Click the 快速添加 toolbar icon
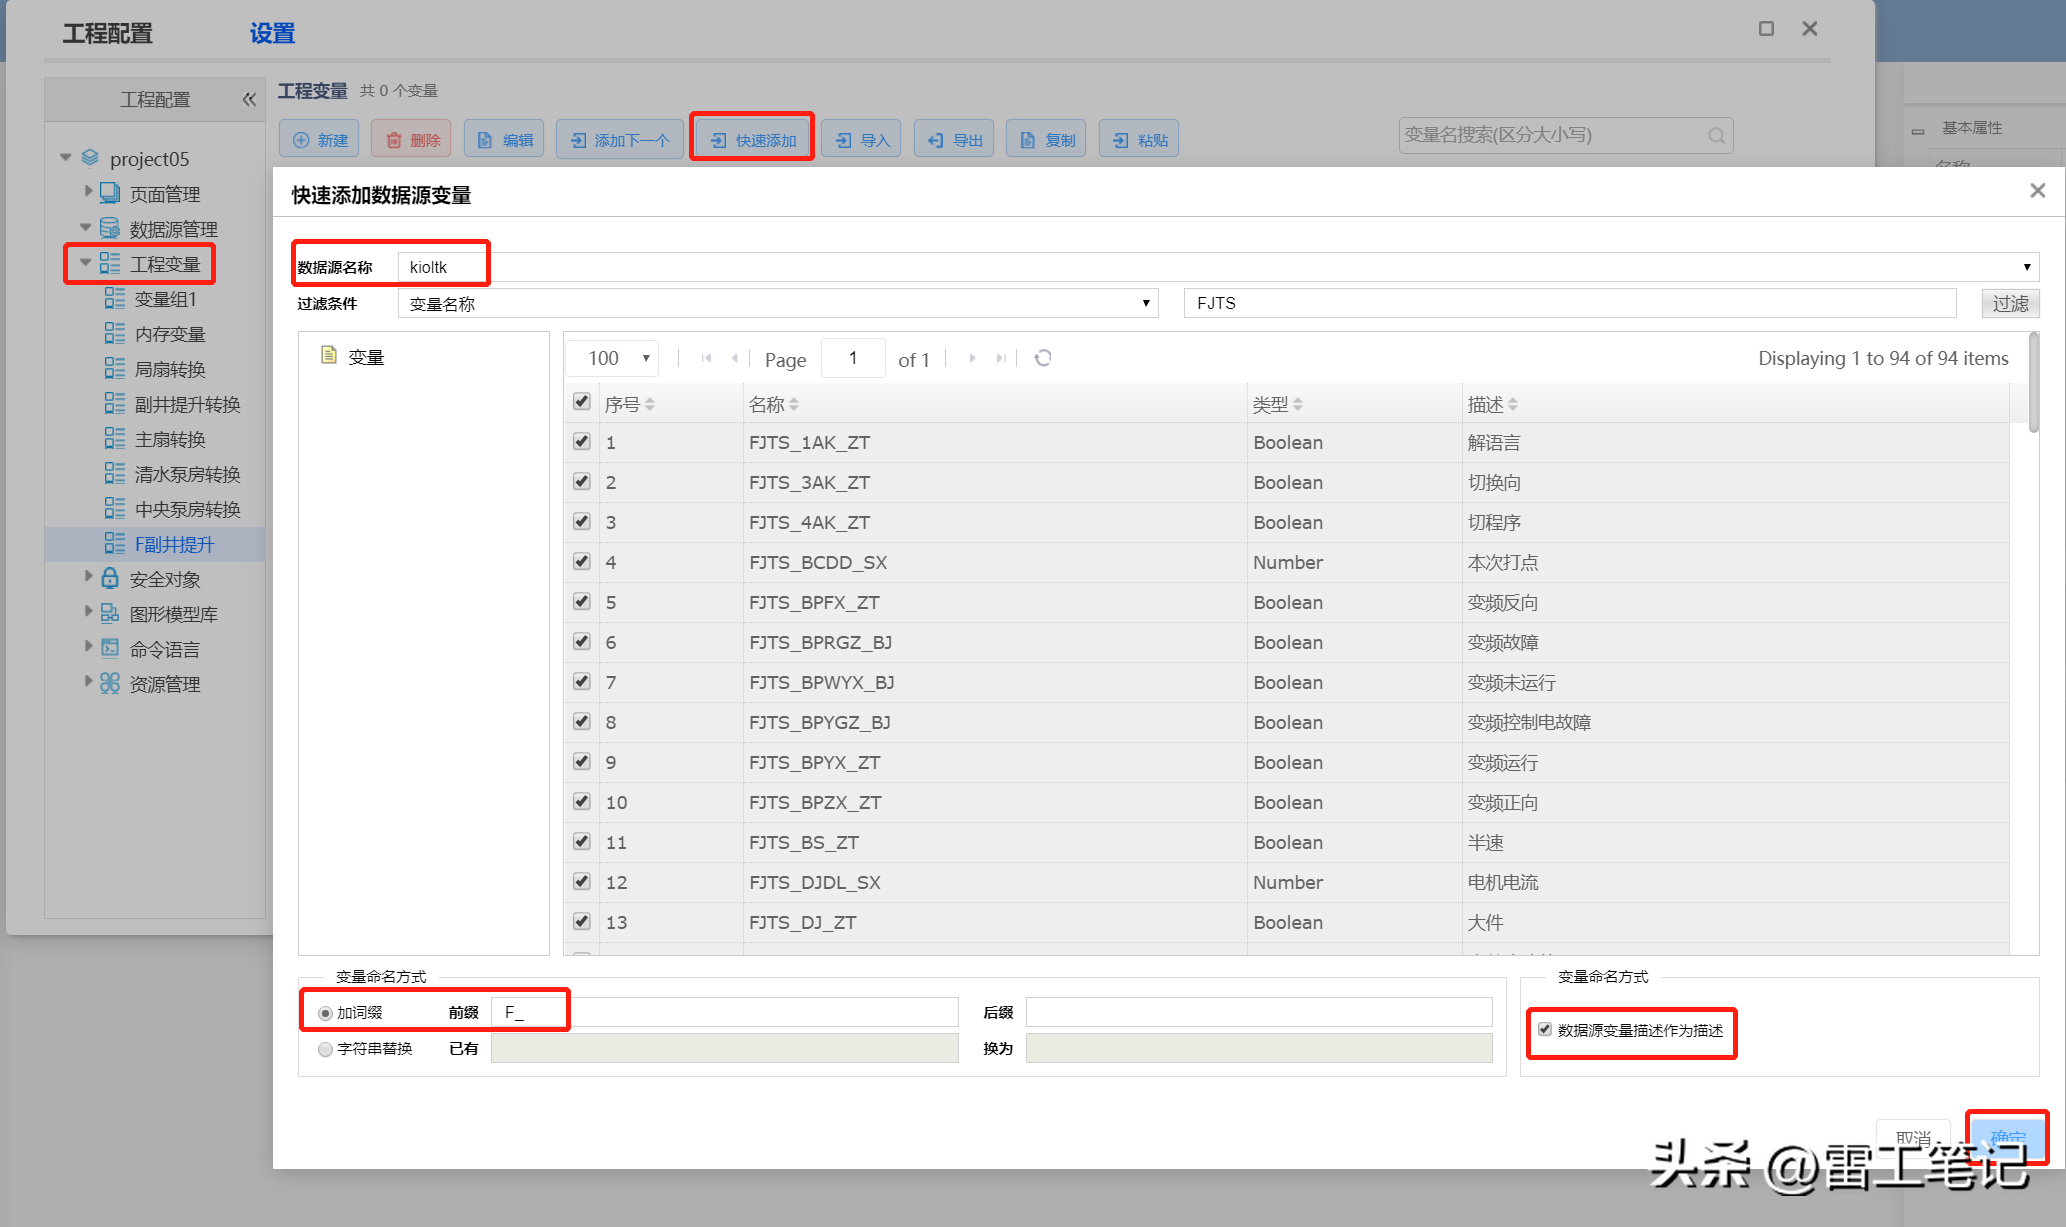This screenshot has height=1227, width=2066. click(719, 140)
